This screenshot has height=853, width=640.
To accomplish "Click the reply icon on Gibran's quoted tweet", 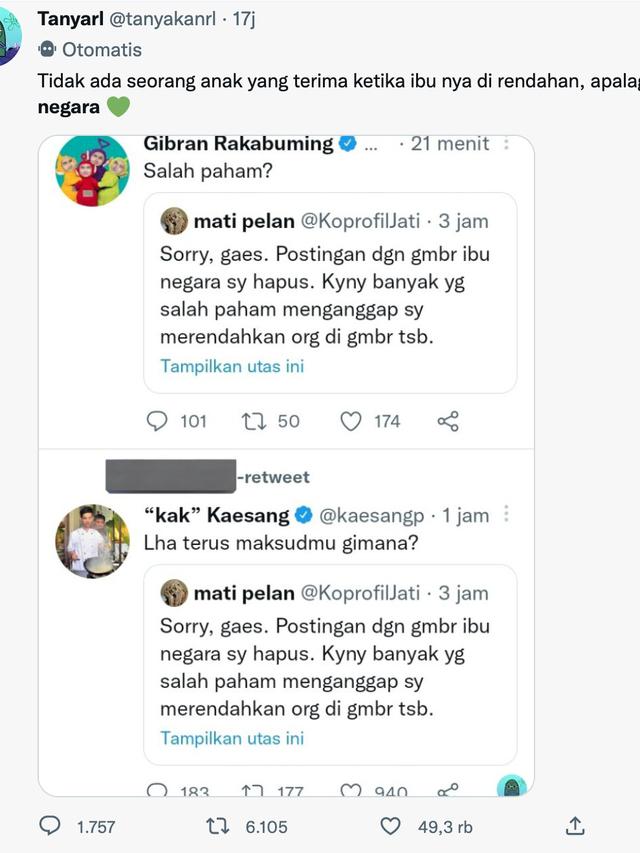I will point(158,421).
